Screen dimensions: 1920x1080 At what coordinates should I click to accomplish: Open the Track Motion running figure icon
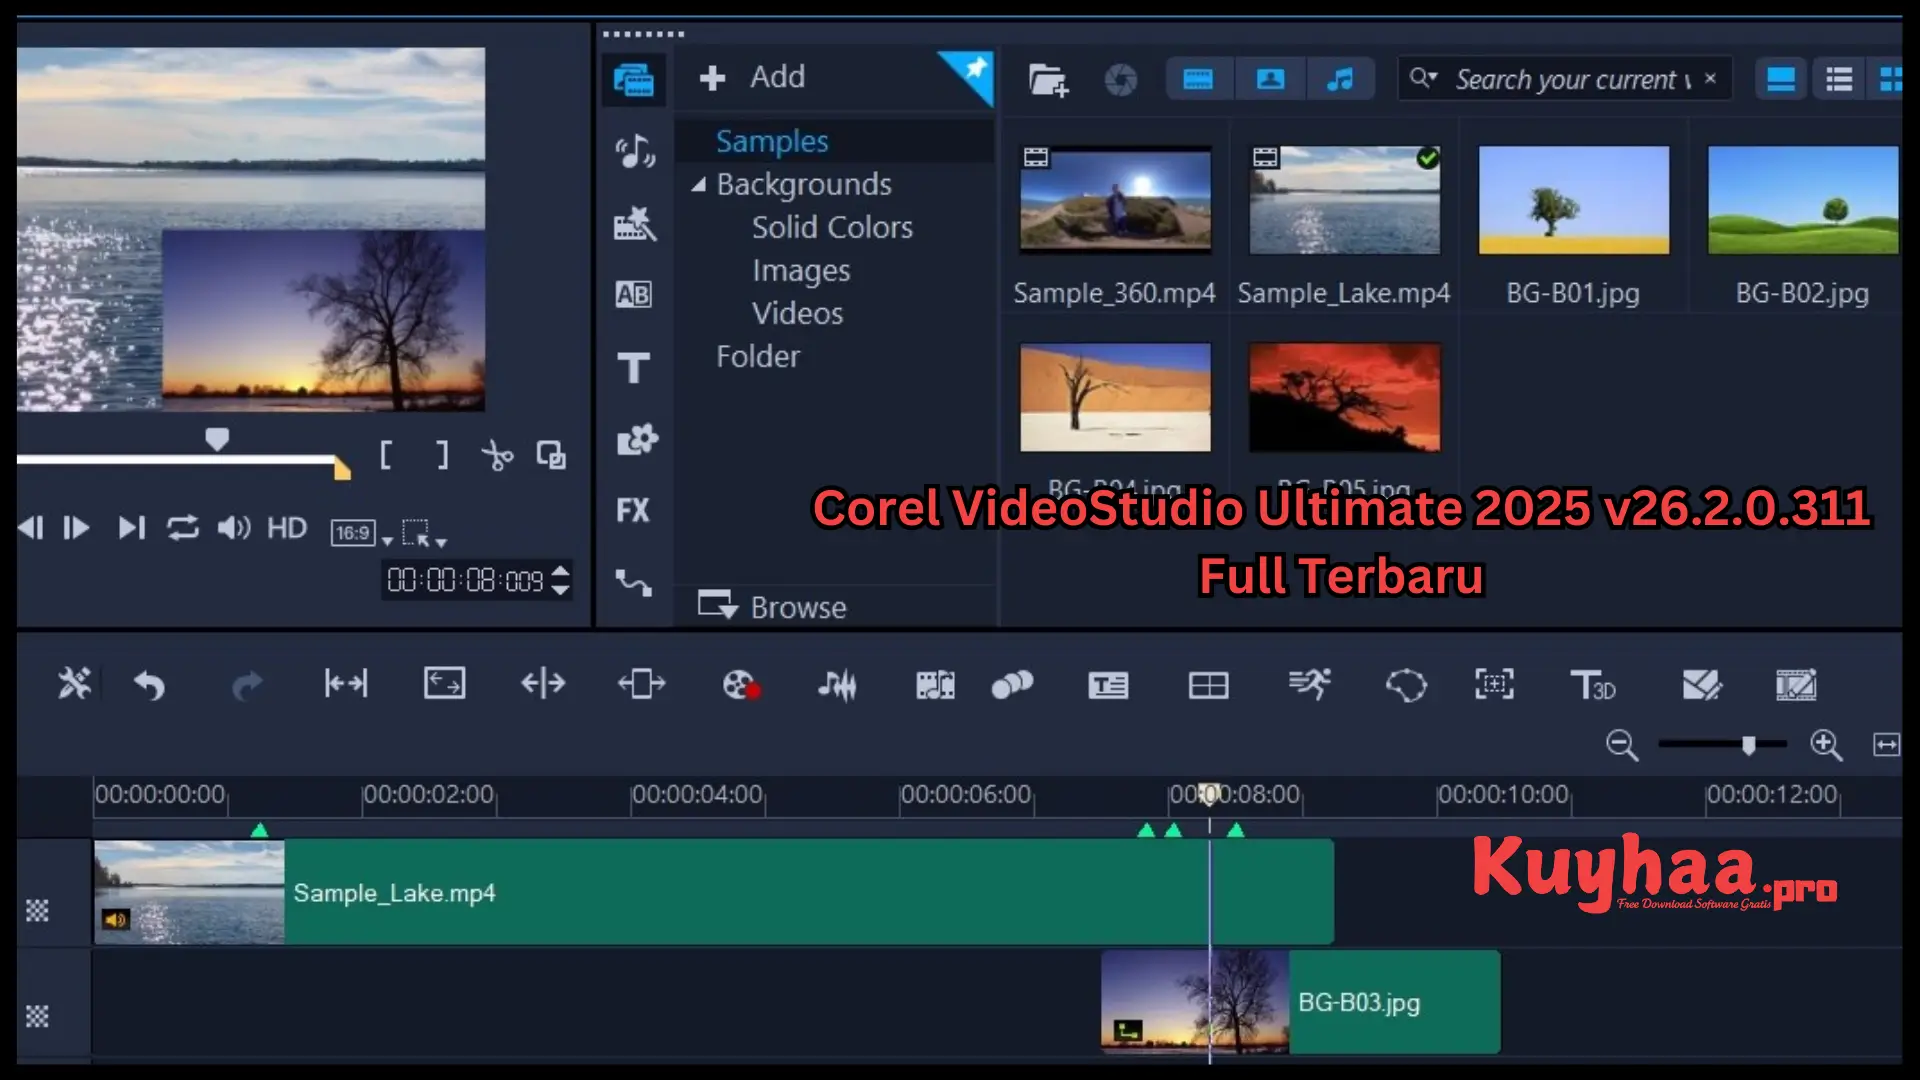point(1309,684)
